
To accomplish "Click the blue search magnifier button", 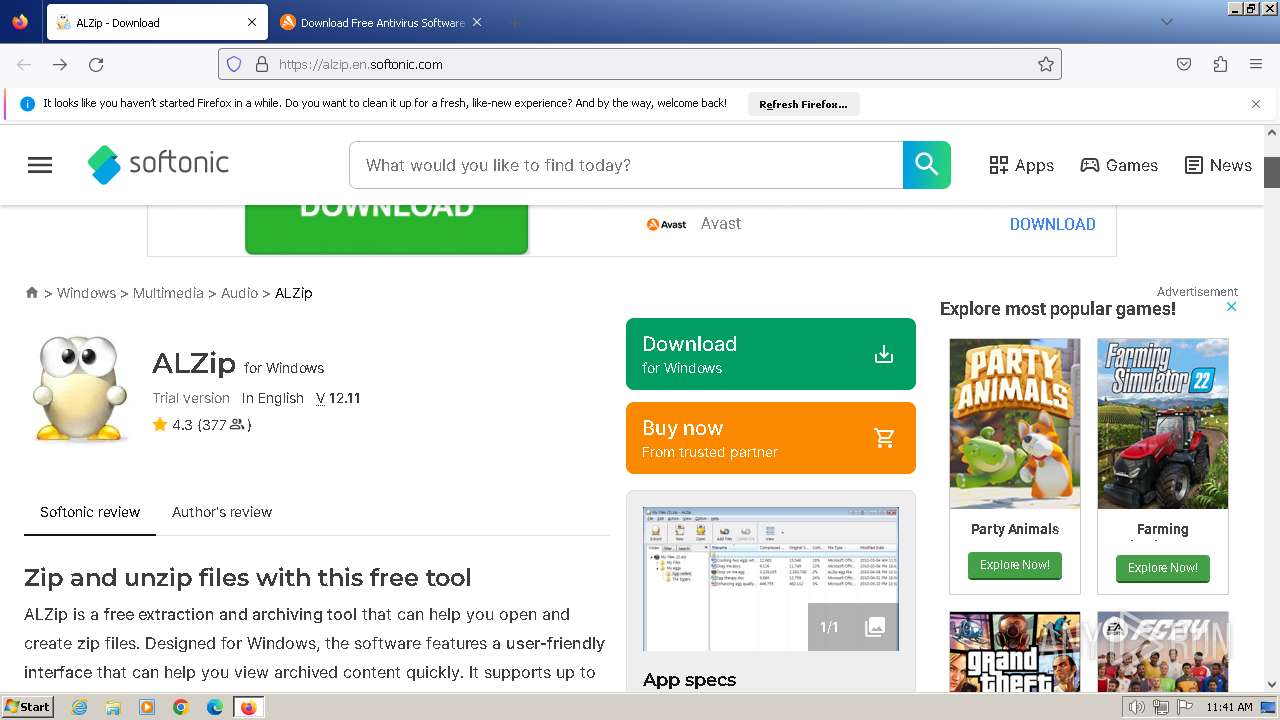I will click(x=926, y=165).
